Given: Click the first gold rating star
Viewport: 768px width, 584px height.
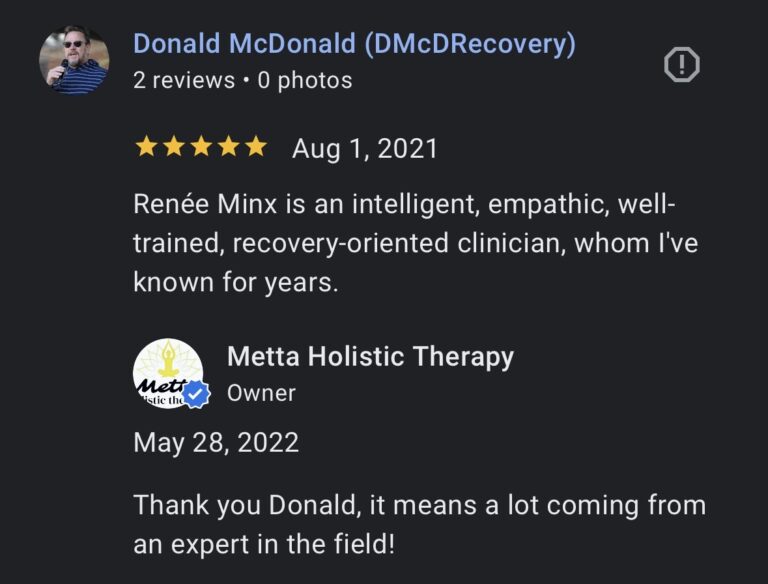Looking at the screenshot, I should (146, 148).
